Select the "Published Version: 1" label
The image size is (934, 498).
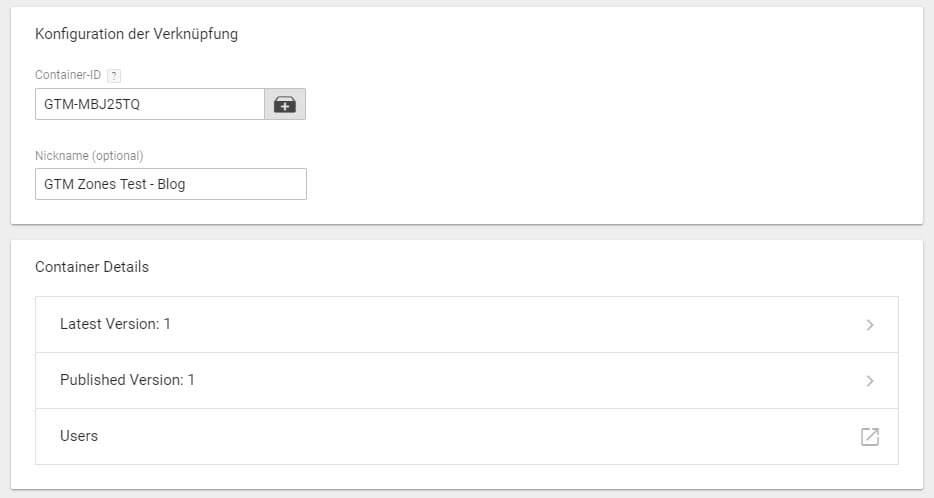(127, 380)
